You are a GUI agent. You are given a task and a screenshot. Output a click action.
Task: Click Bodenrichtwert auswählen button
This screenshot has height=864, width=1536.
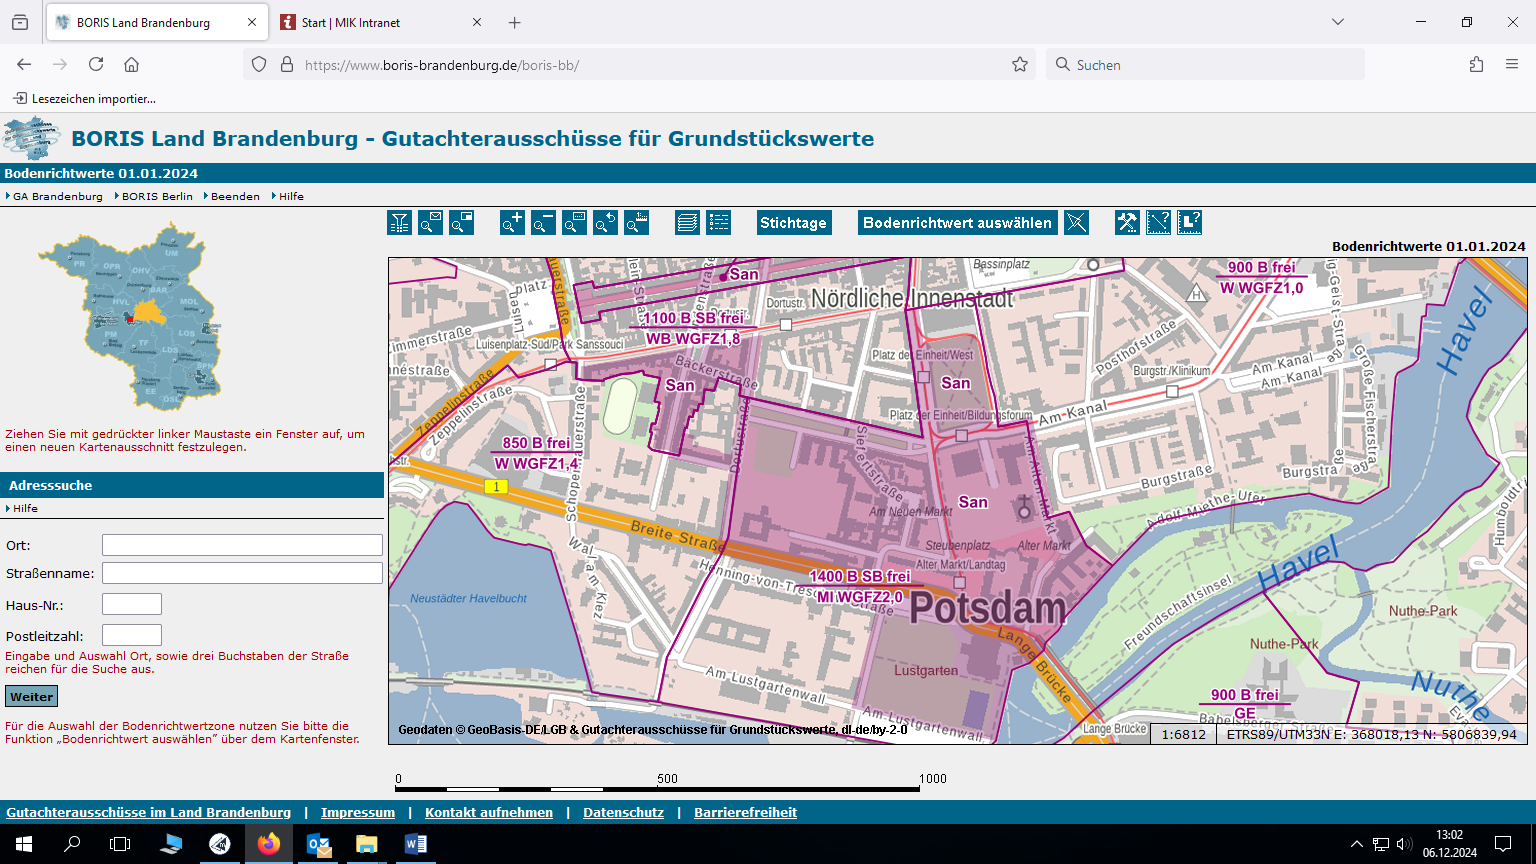957,222
